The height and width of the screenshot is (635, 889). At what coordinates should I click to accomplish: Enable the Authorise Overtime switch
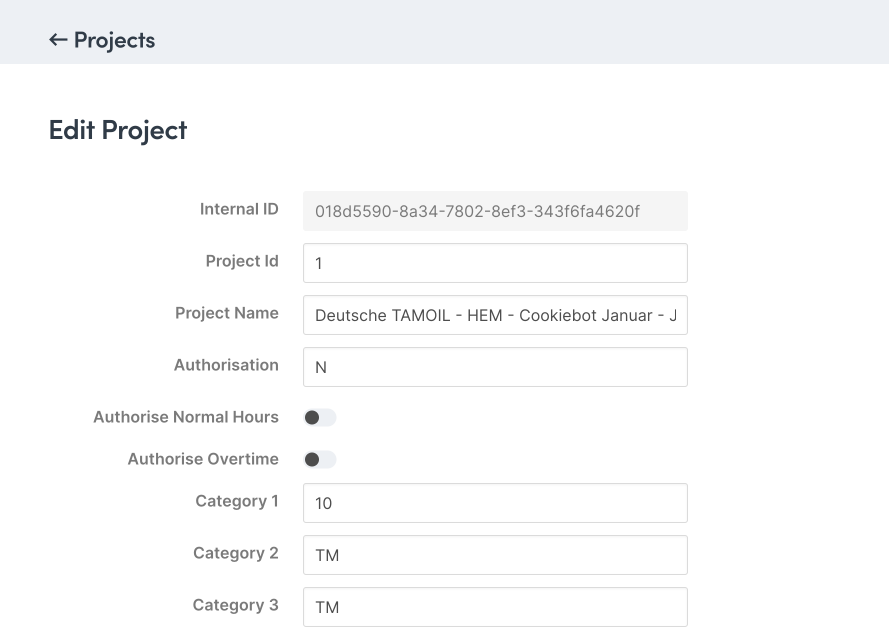[x=320, y=459]
